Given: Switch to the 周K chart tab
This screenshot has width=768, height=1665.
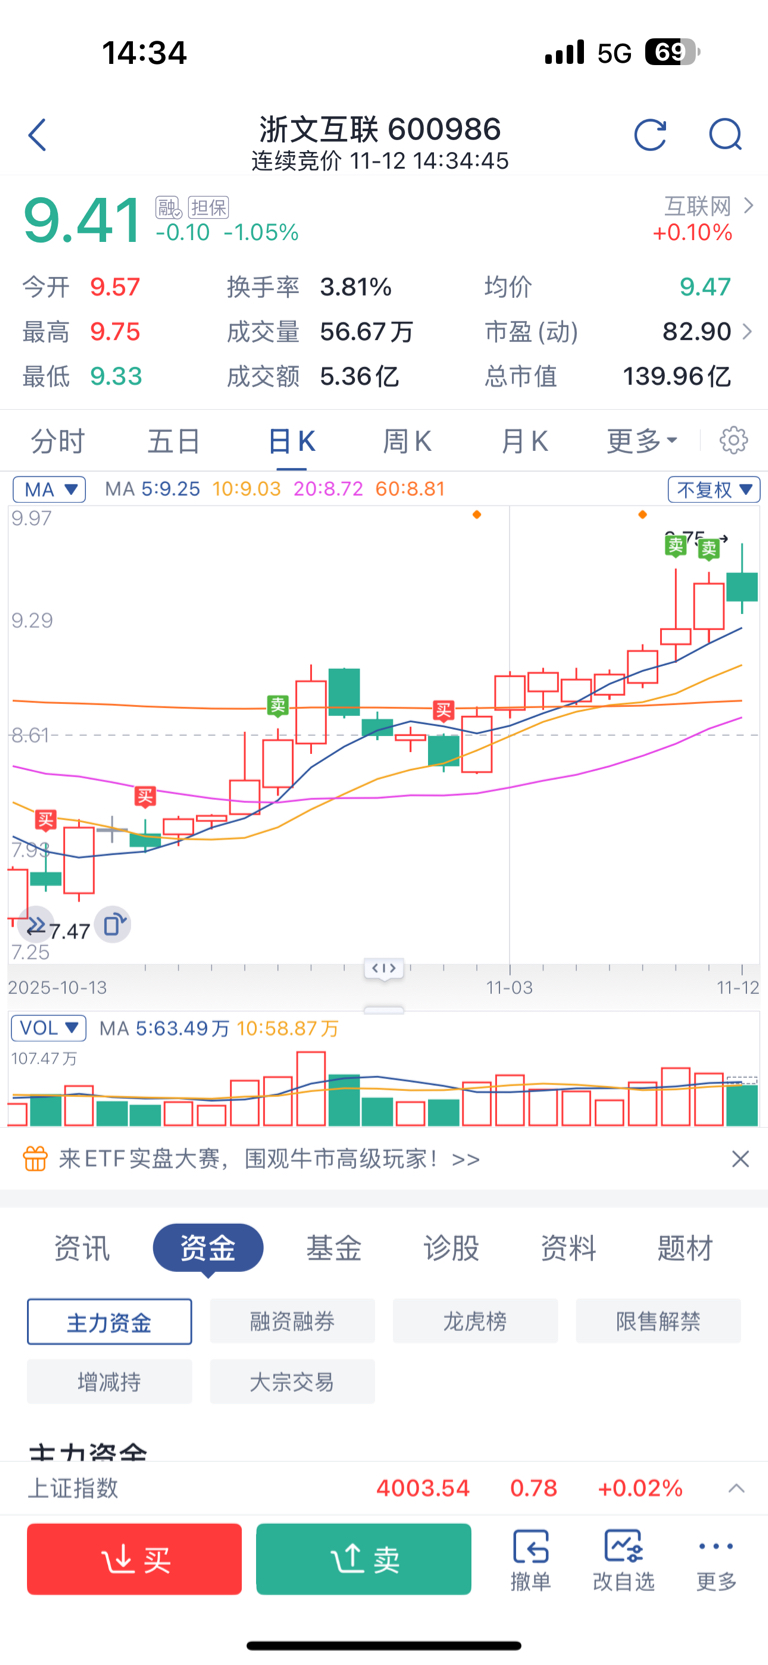Looking at the screenshot, I should pyautogui.click(x=407, y=441).
